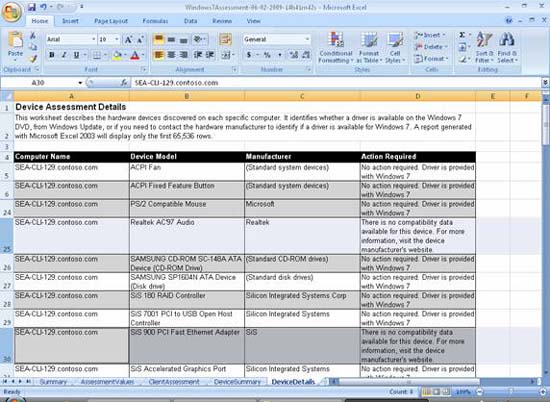Expand the Name Box dropdown
550x402 pixels.
pos(80,83)
